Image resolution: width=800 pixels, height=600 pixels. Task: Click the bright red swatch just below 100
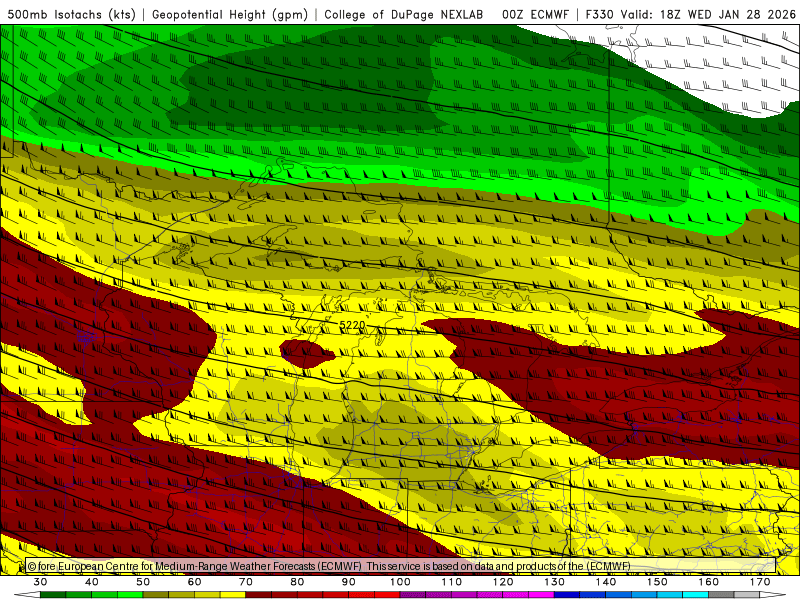pos(387,595)
